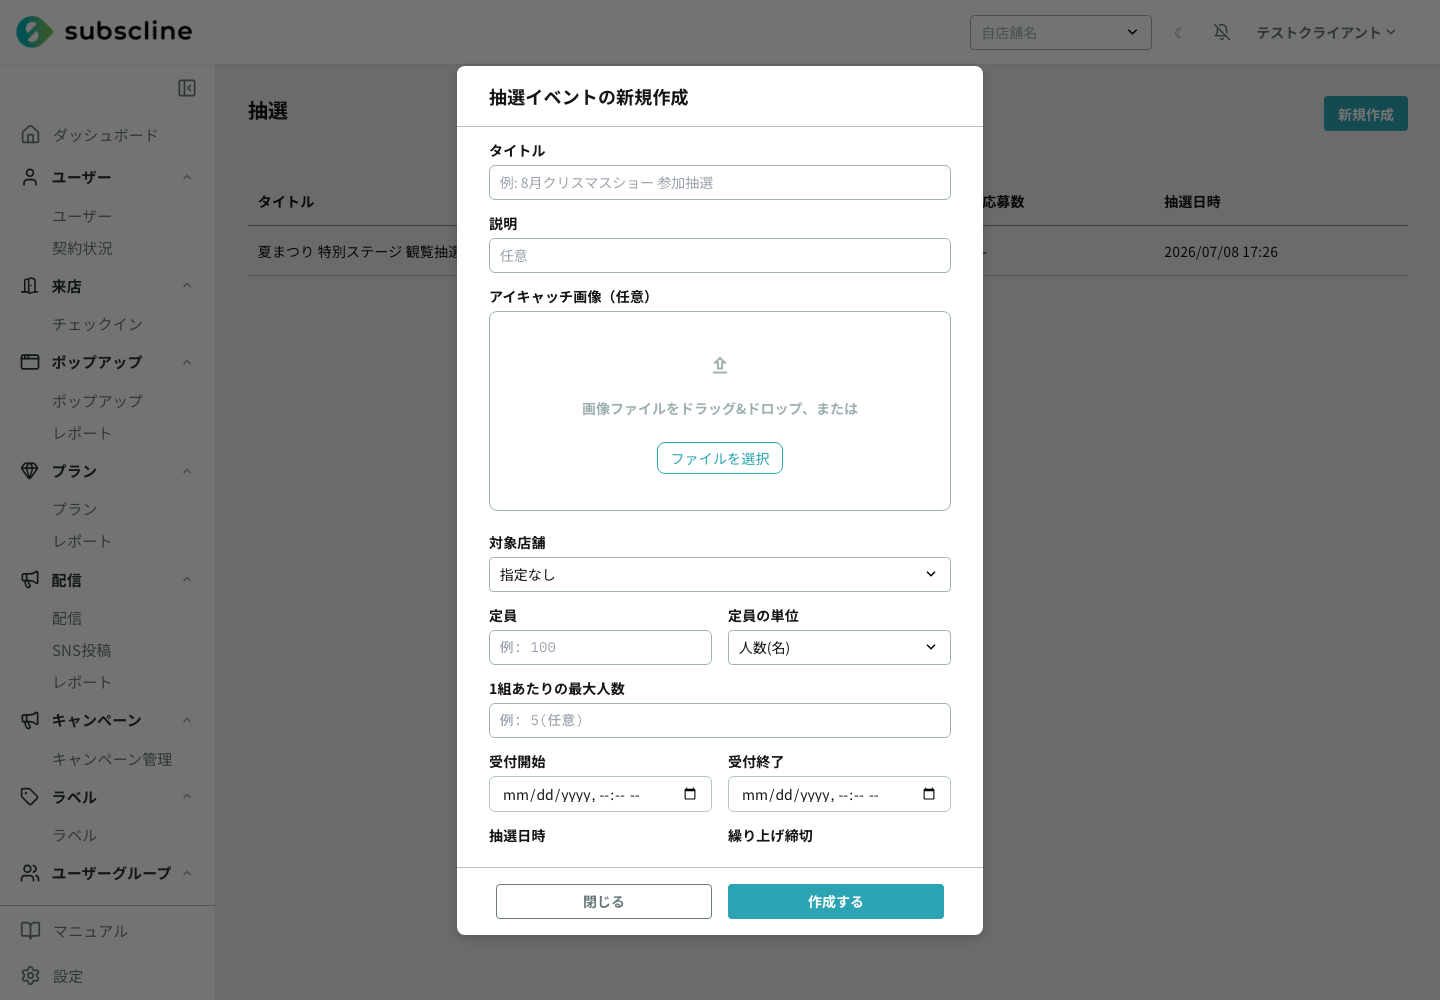Collapse the 来店 section chevron

coord(187,286)
